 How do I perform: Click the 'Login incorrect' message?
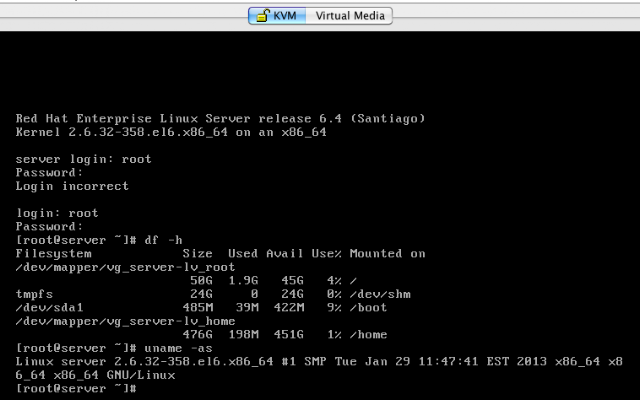[x=72, y=186]
